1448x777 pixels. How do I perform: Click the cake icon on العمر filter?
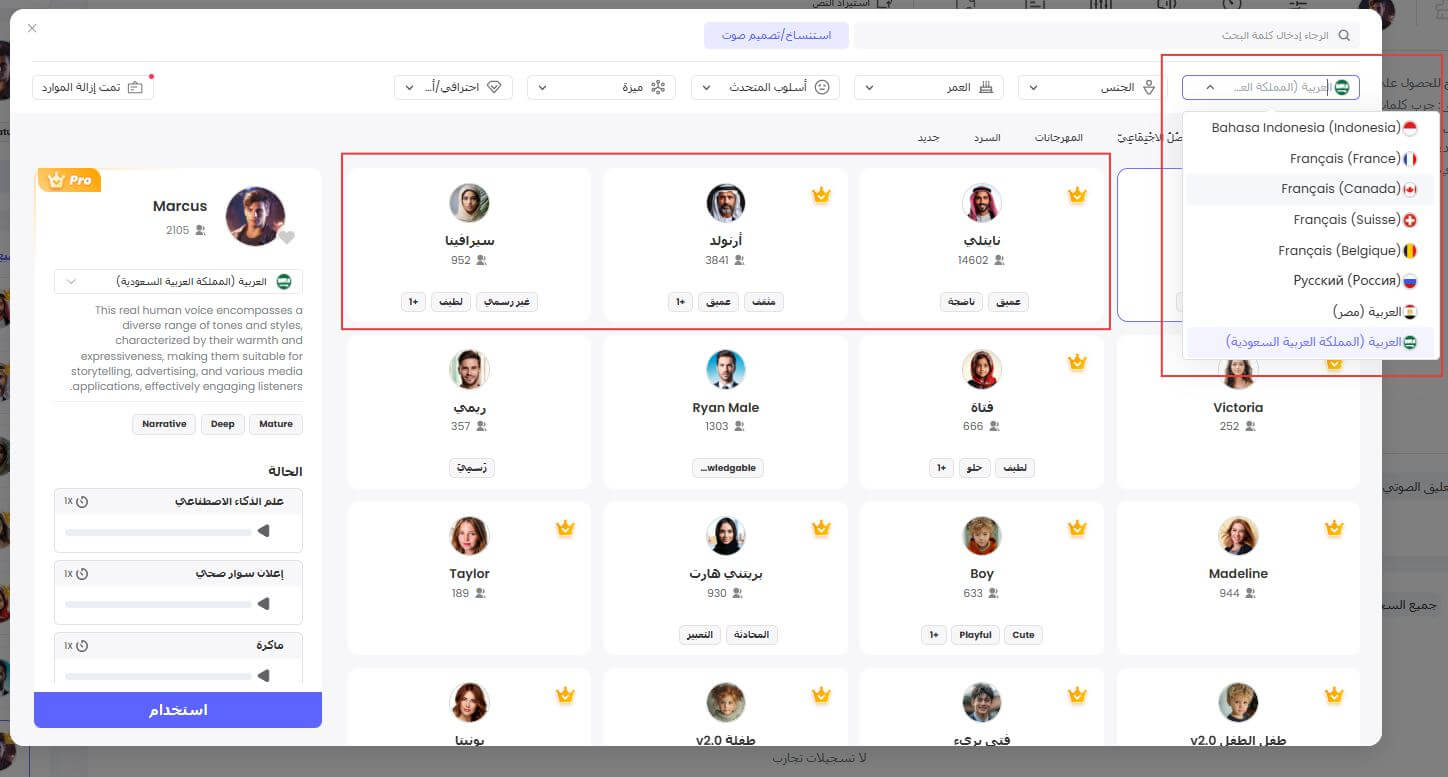[x=987, y=87]
